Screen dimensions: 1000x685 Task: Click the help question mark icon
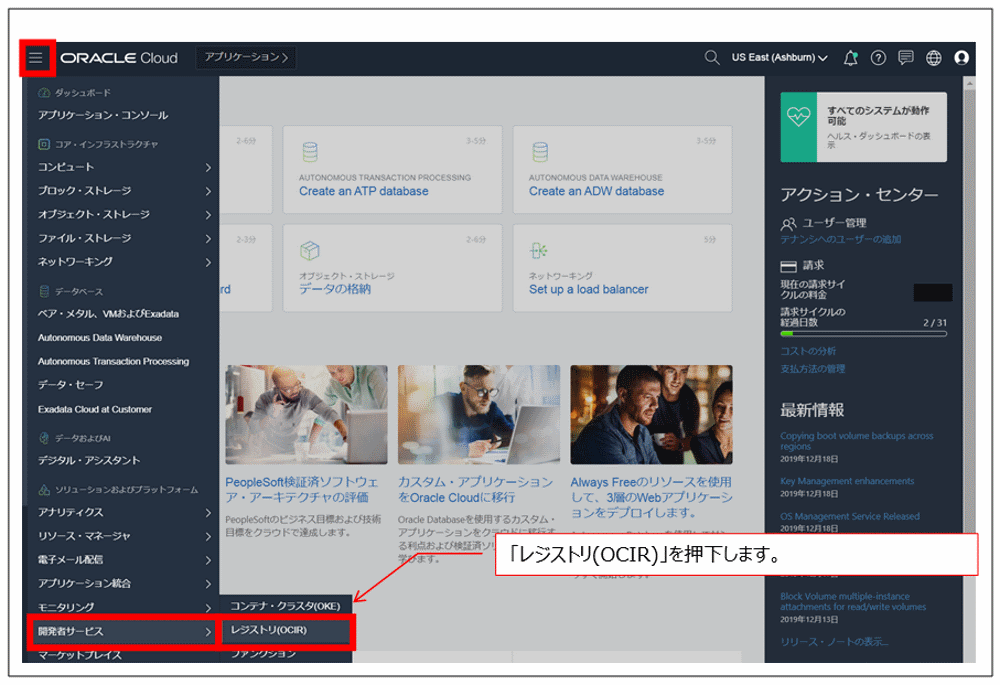click(x=877, y=57)
